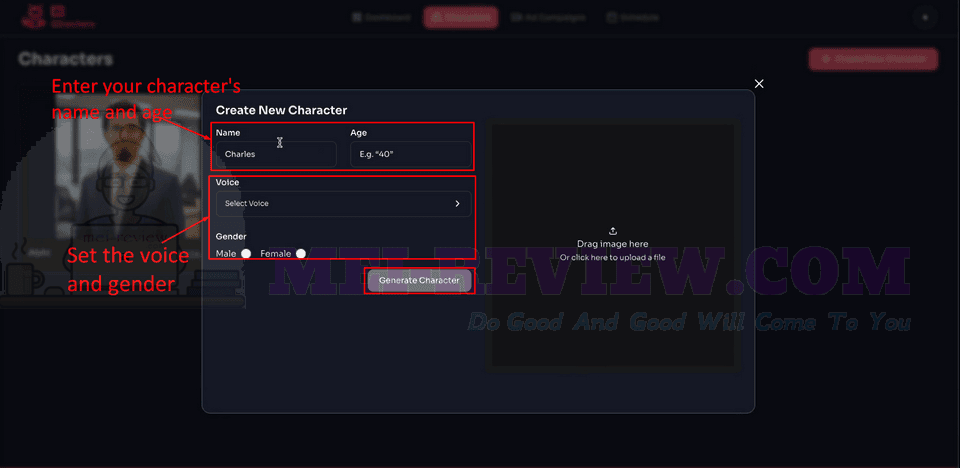Image resolution: width=960 pixels, height=468 pixels.
Task: Close the Create New Character dialog
Action: pyautogui.click(x=759, y=84)
